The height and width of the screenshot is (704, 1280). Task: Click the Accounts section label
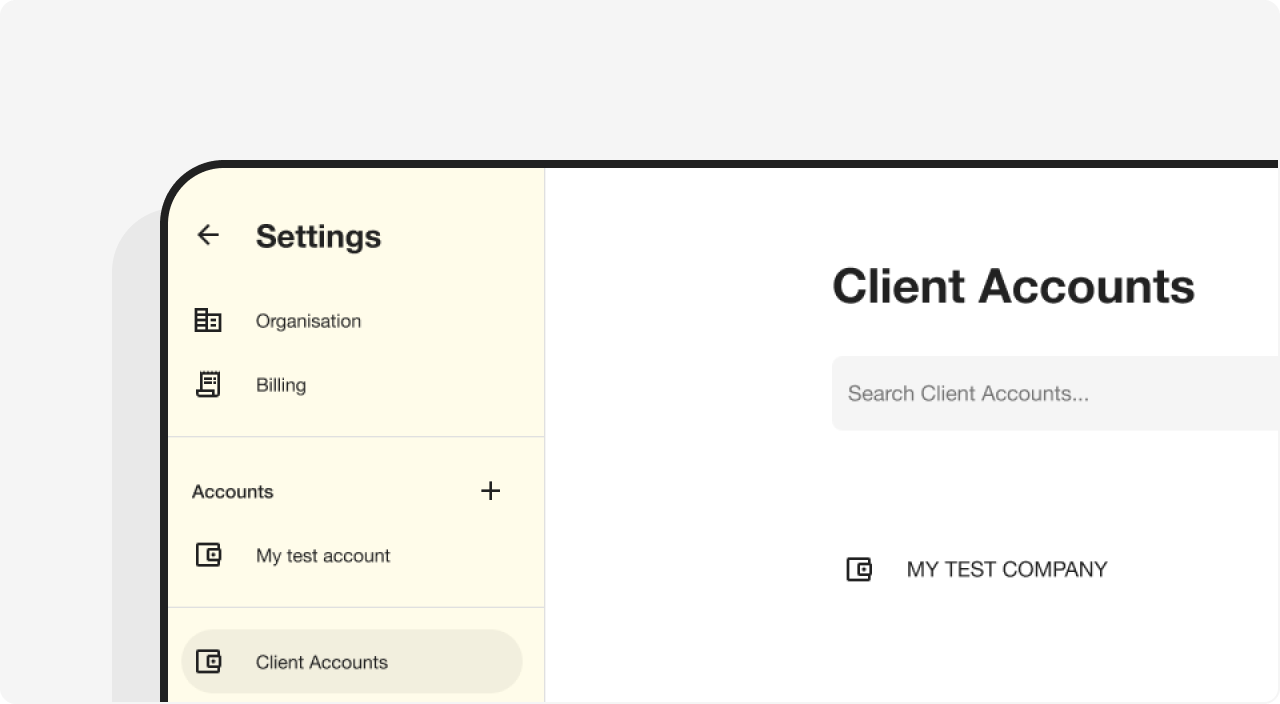[x=233, y=491]
